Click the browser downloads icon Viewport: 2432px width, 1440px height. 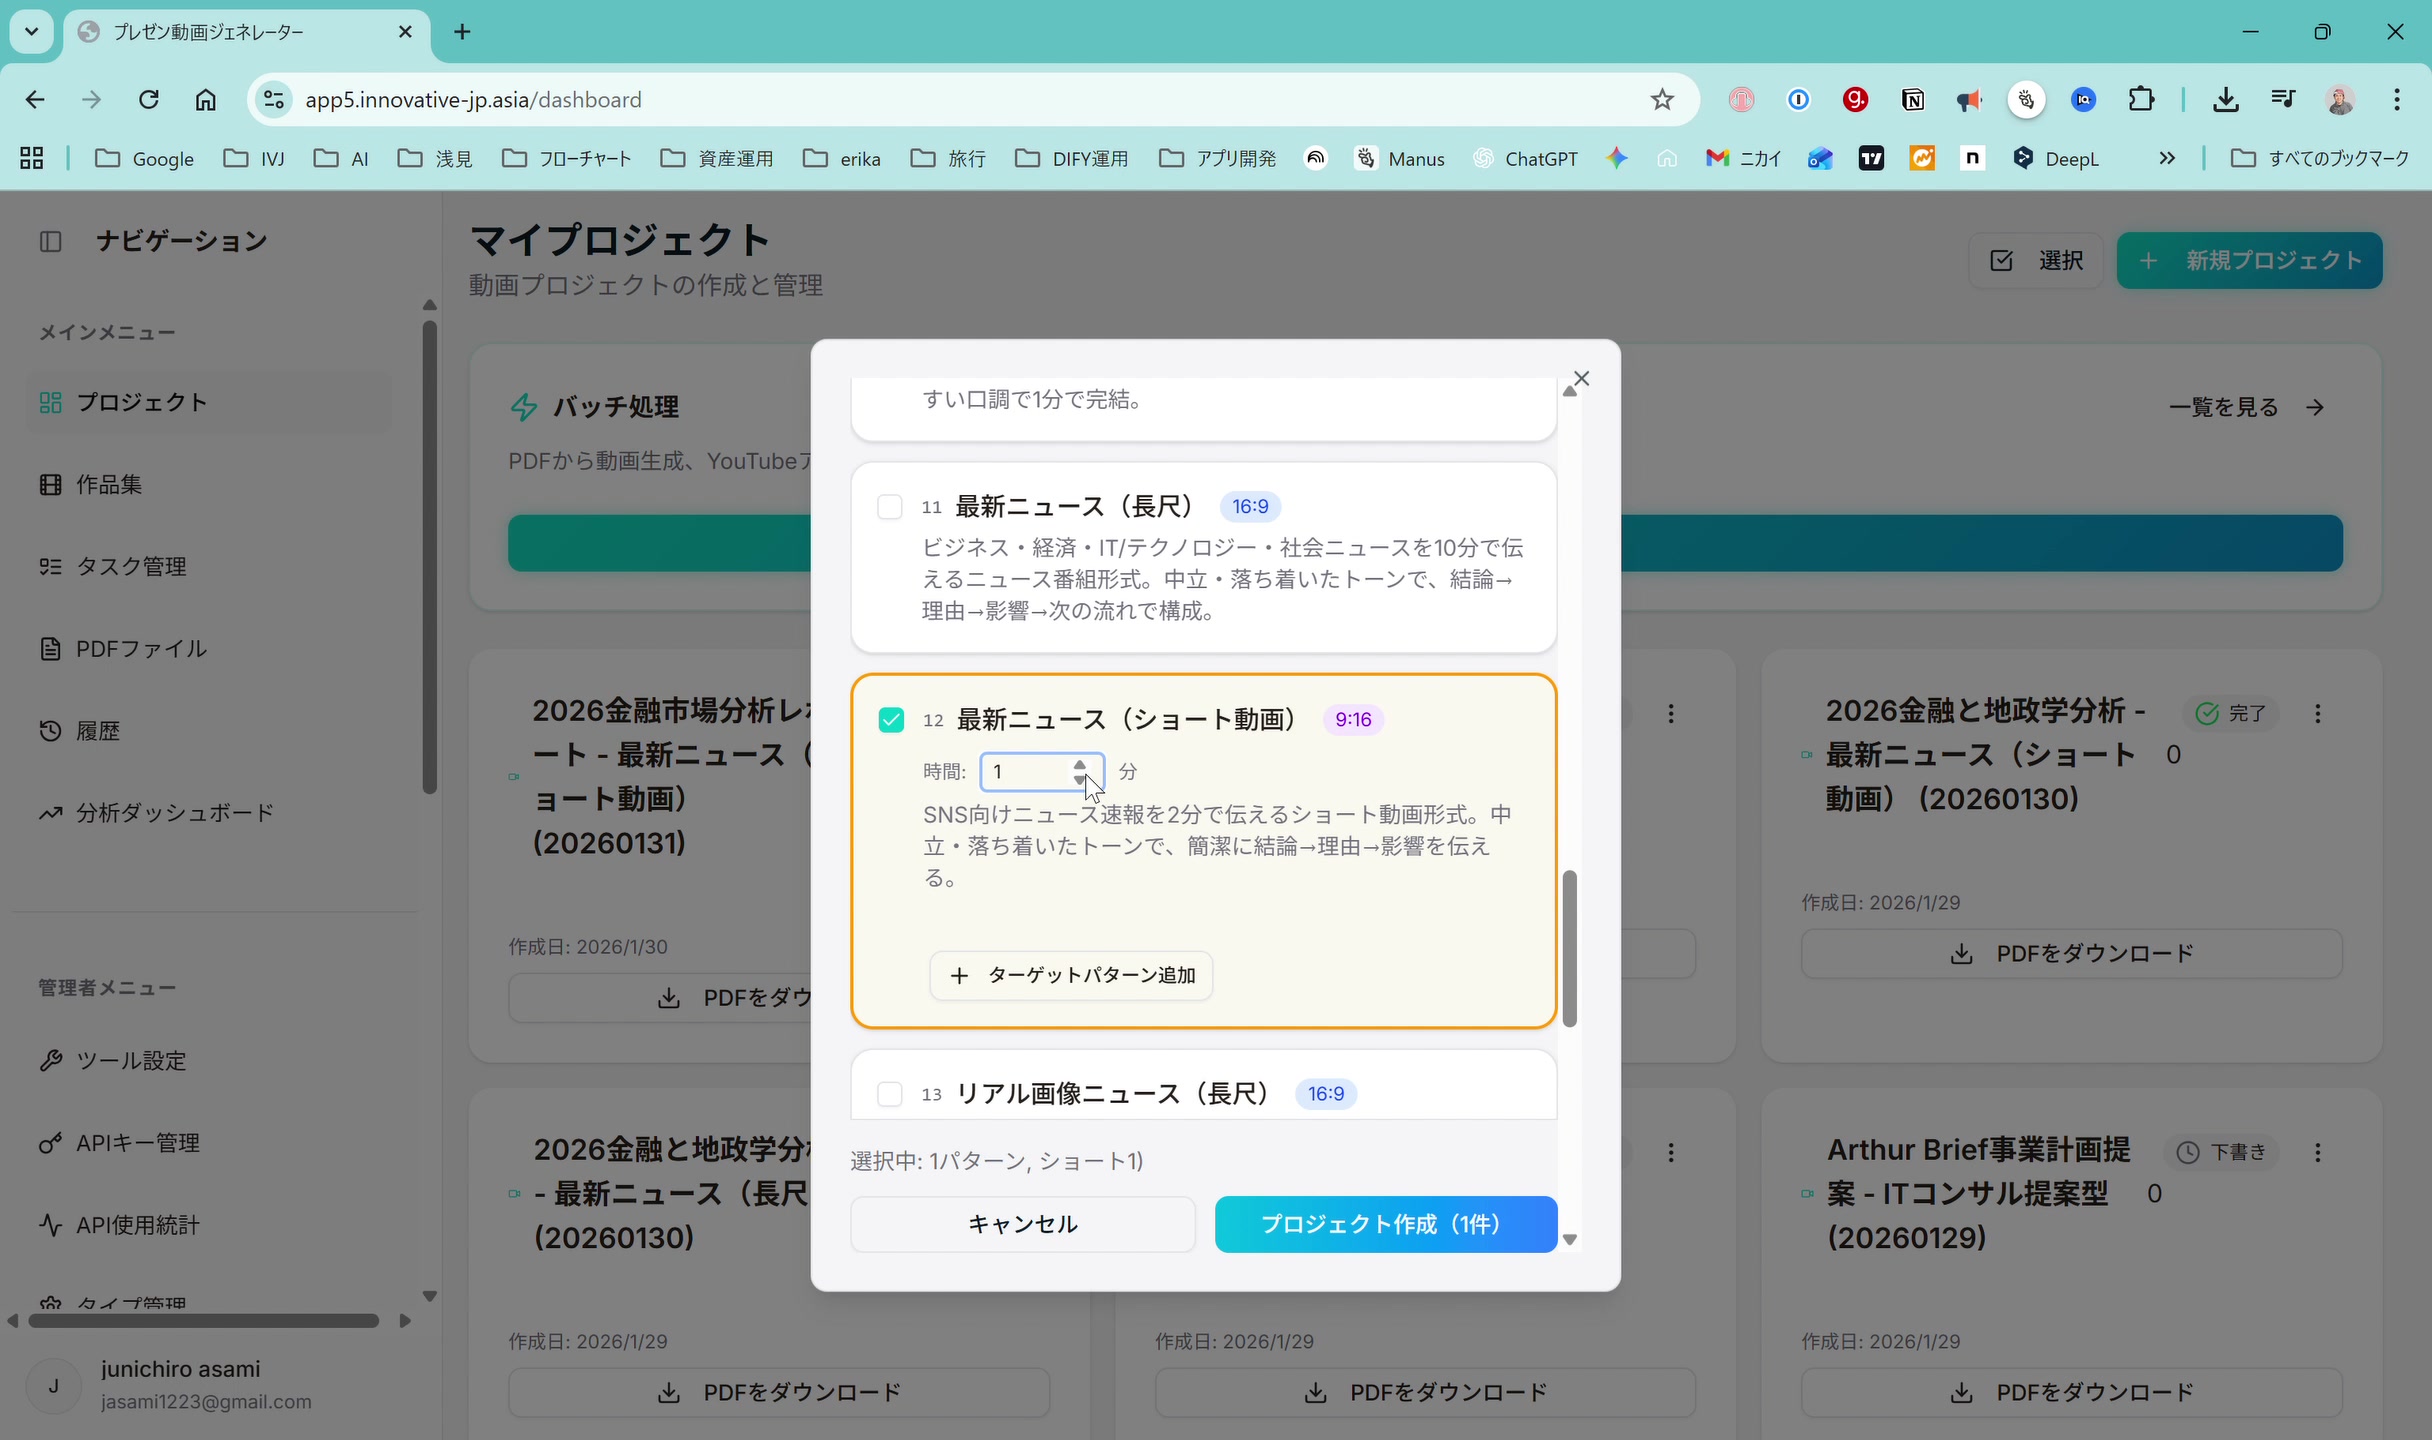tap(2225, 99)
